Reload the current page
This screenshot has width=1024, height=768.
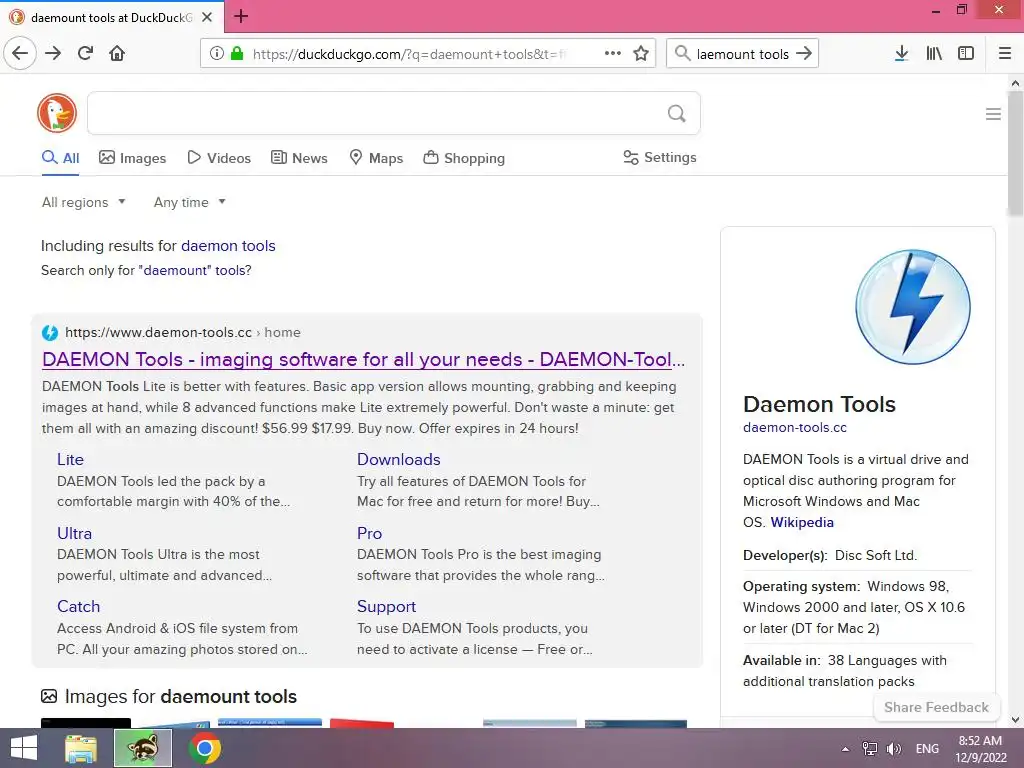tap(86, 53)
